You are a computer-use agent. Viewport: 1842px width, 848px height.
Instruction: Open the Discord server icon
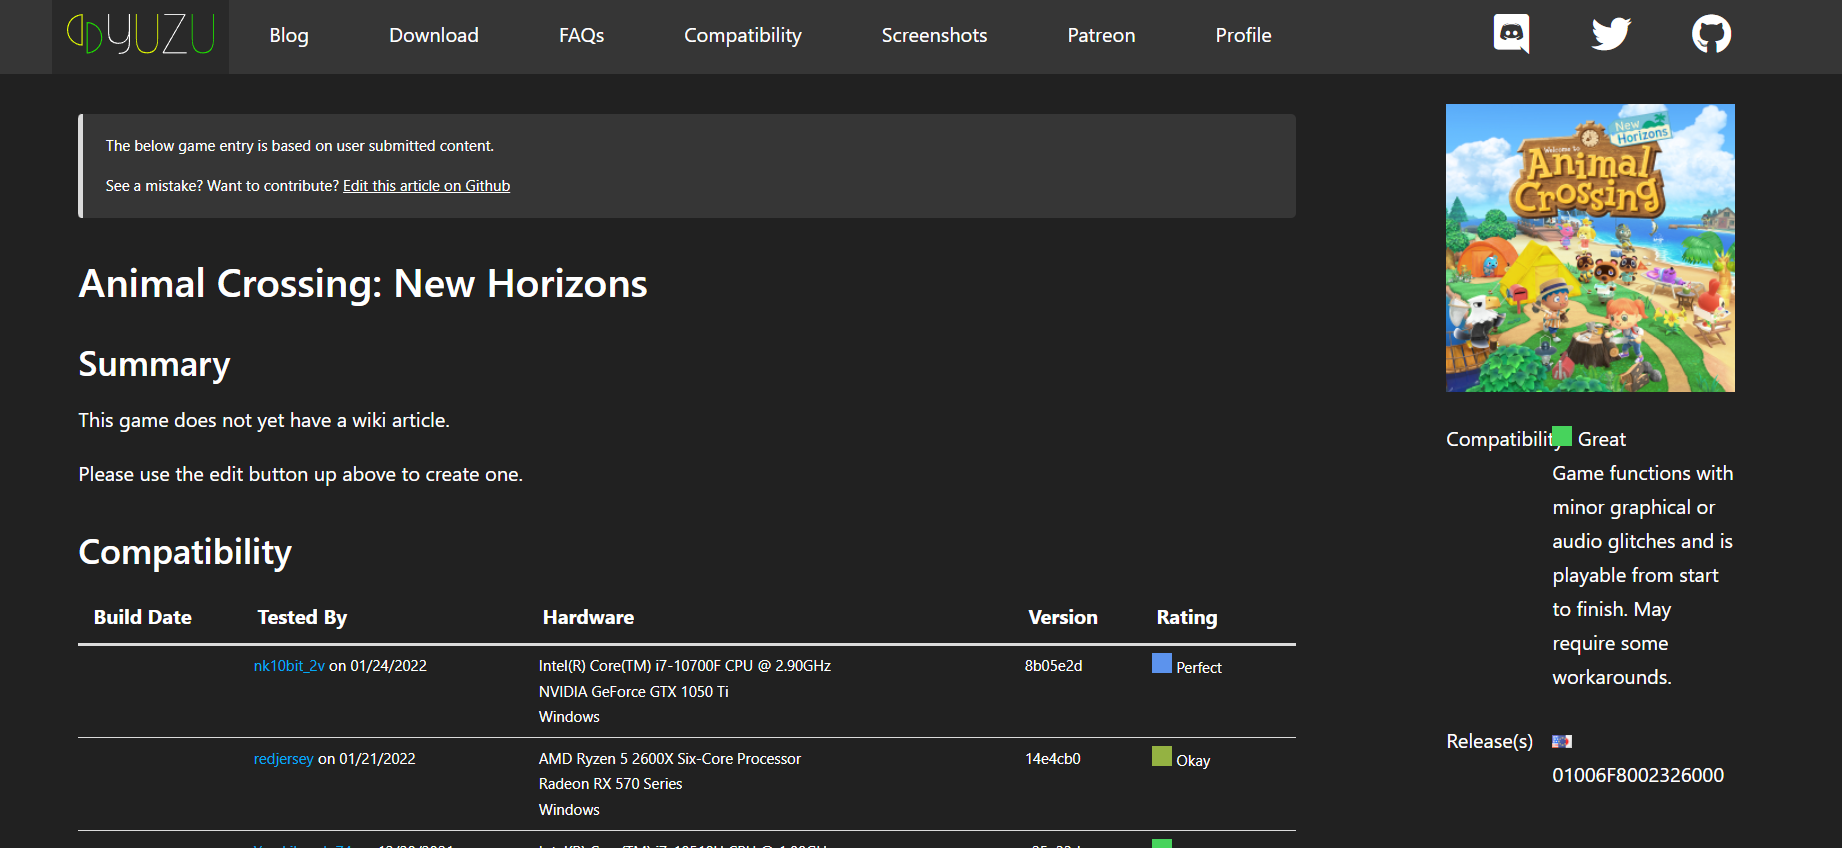pos(1511,34)
